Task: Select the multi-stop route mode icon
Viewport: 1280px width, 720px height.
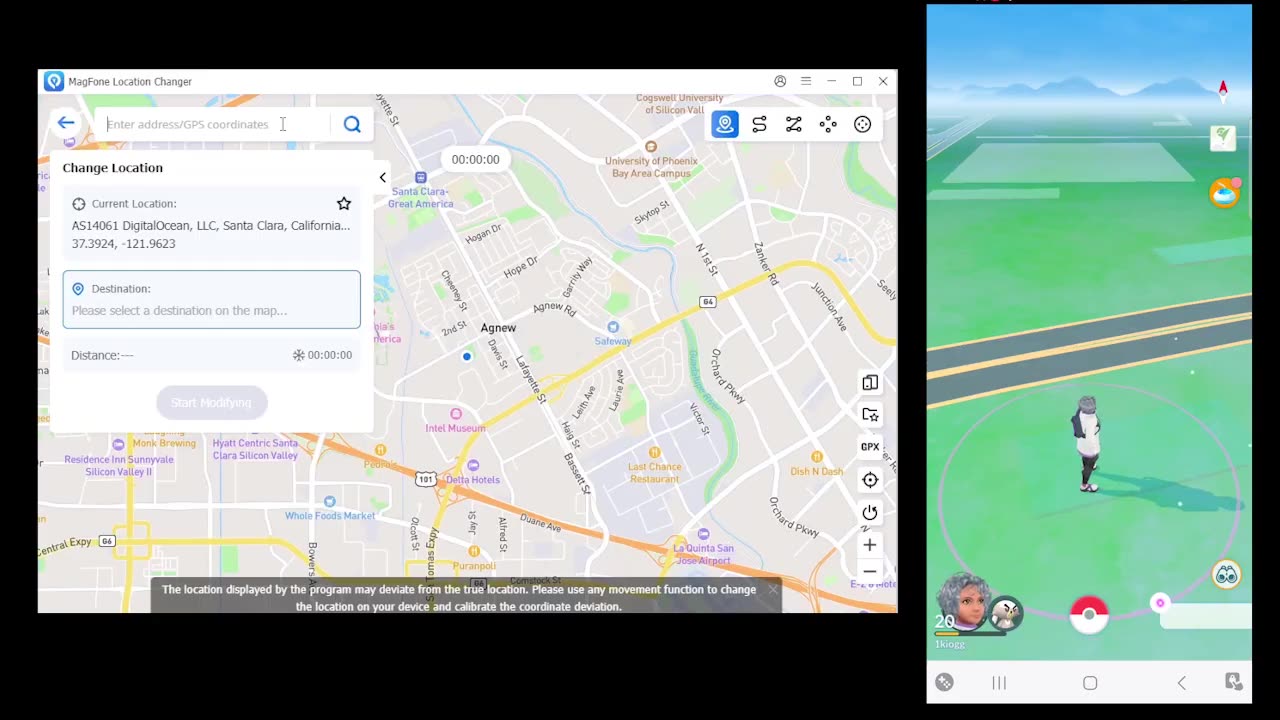Action: pos(794,124)
